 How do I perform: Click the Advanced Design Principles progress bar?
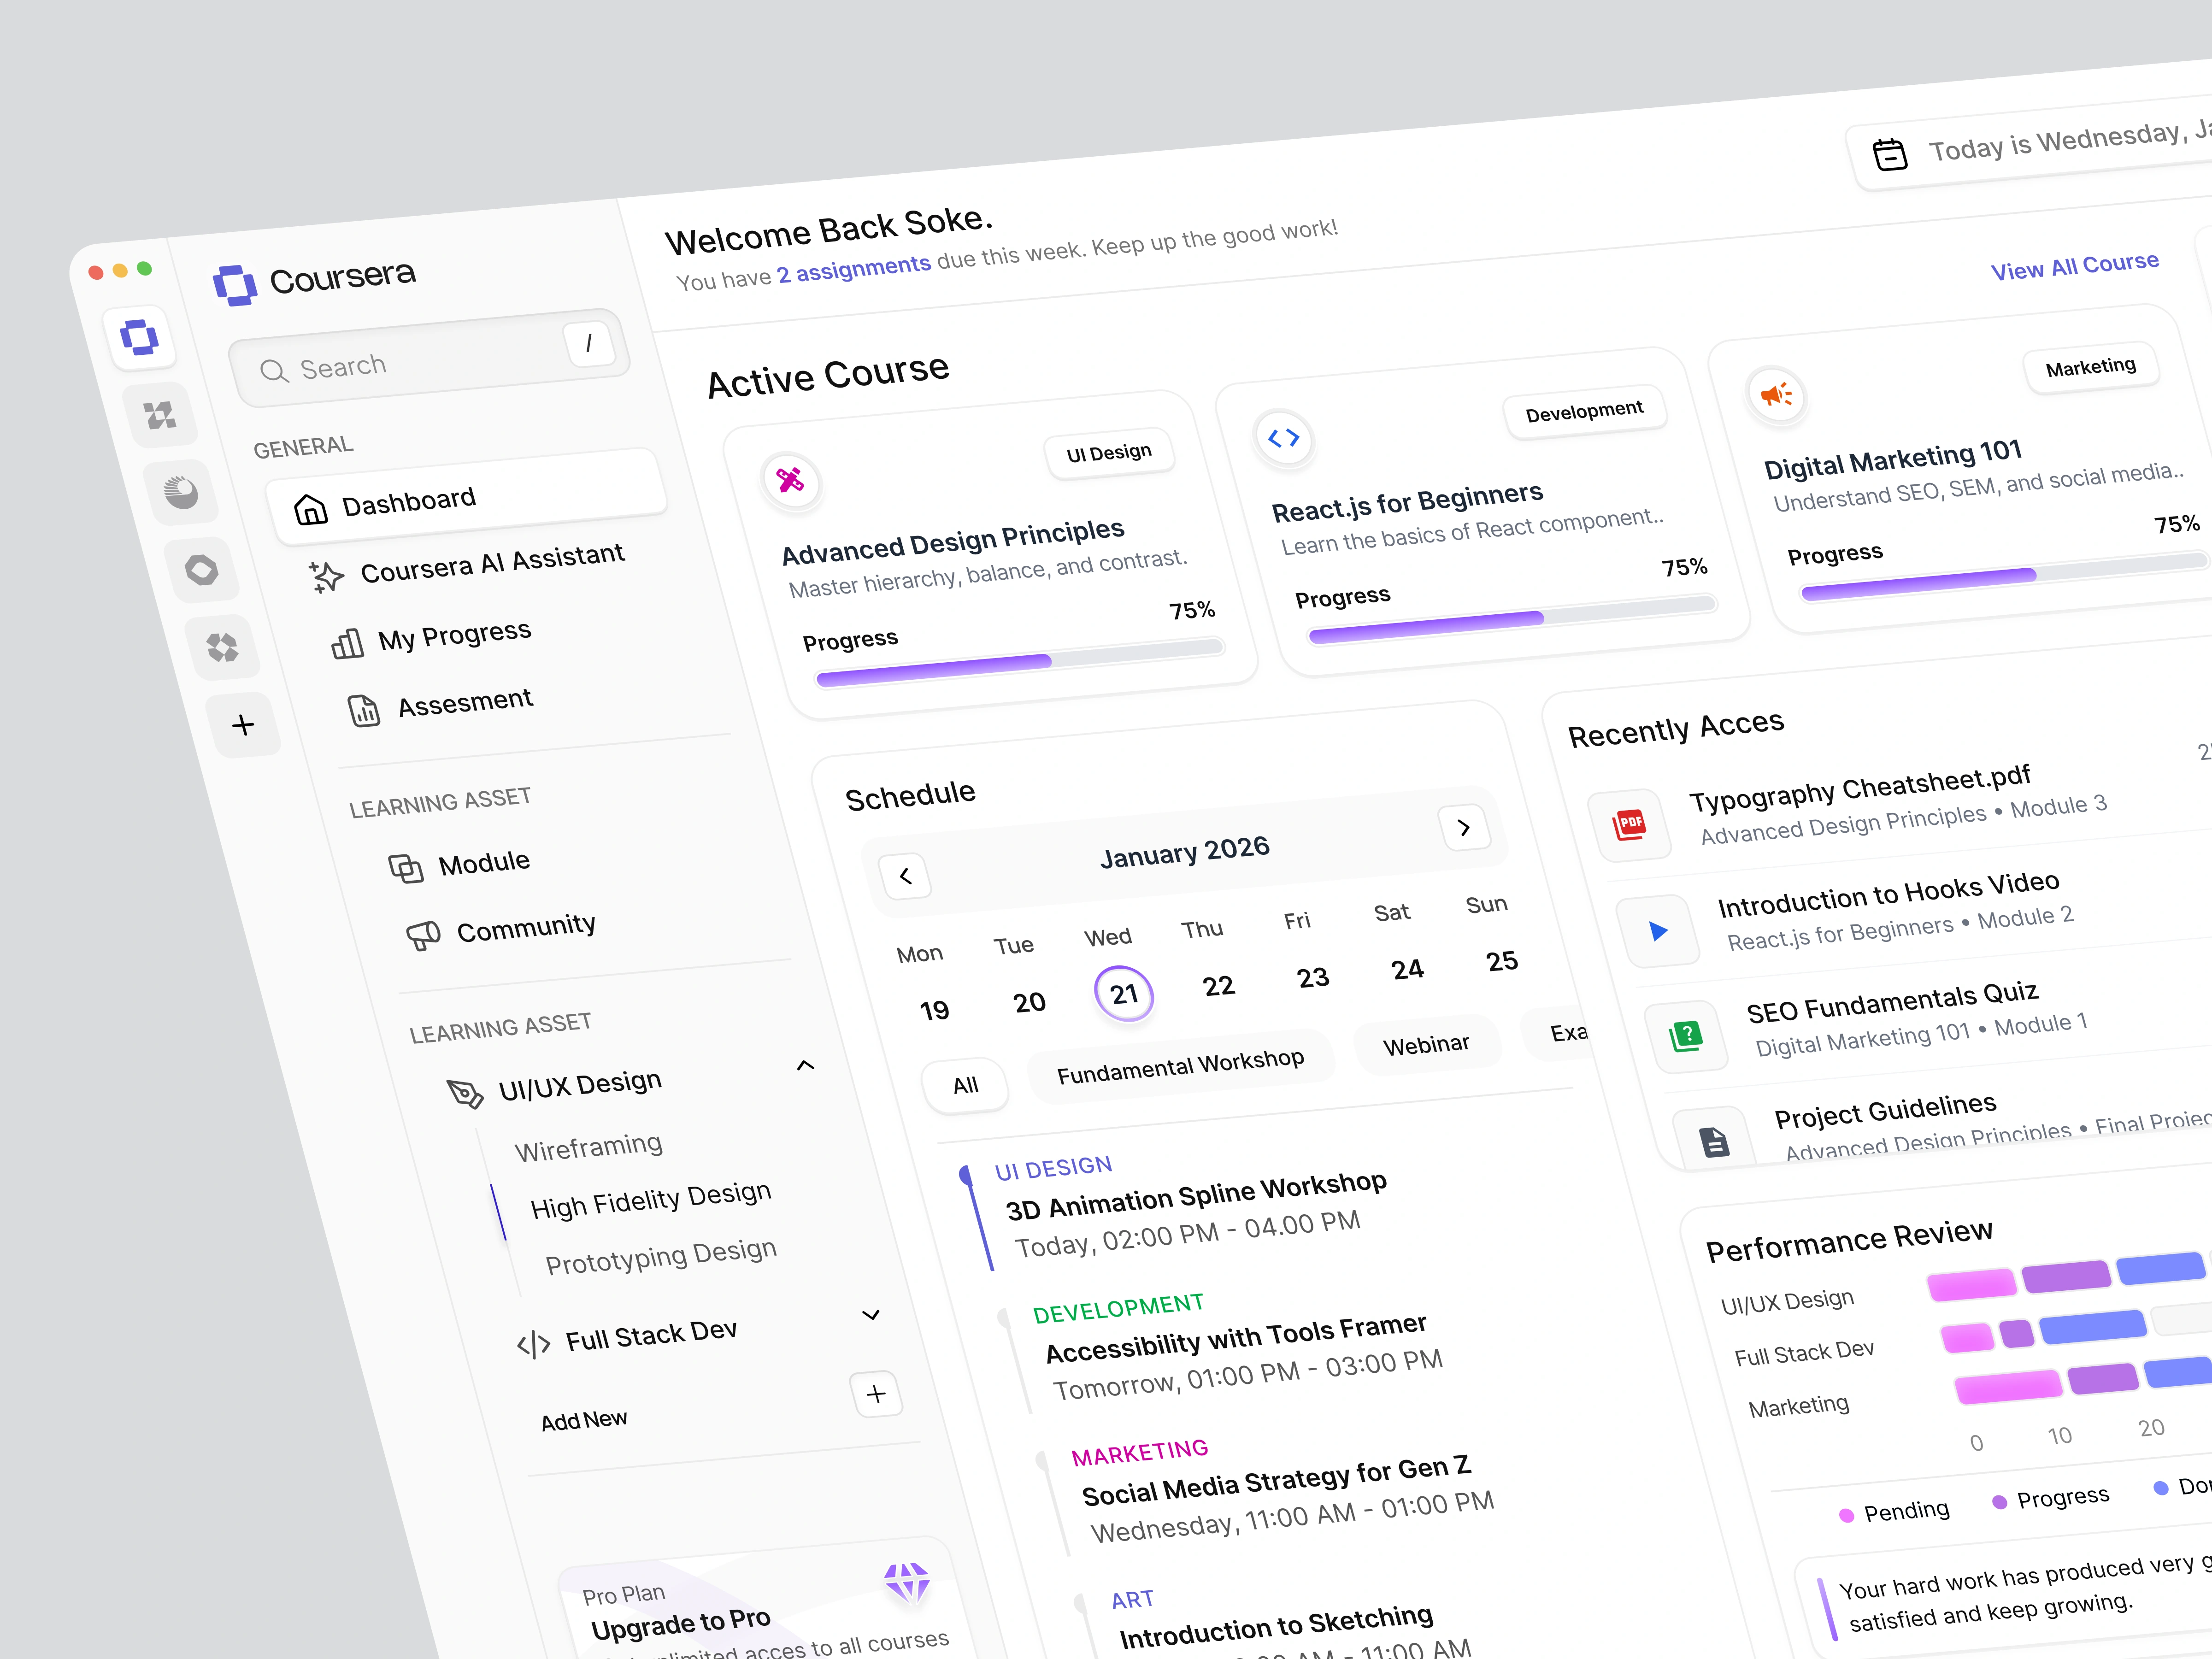(x=1019, y=664)
